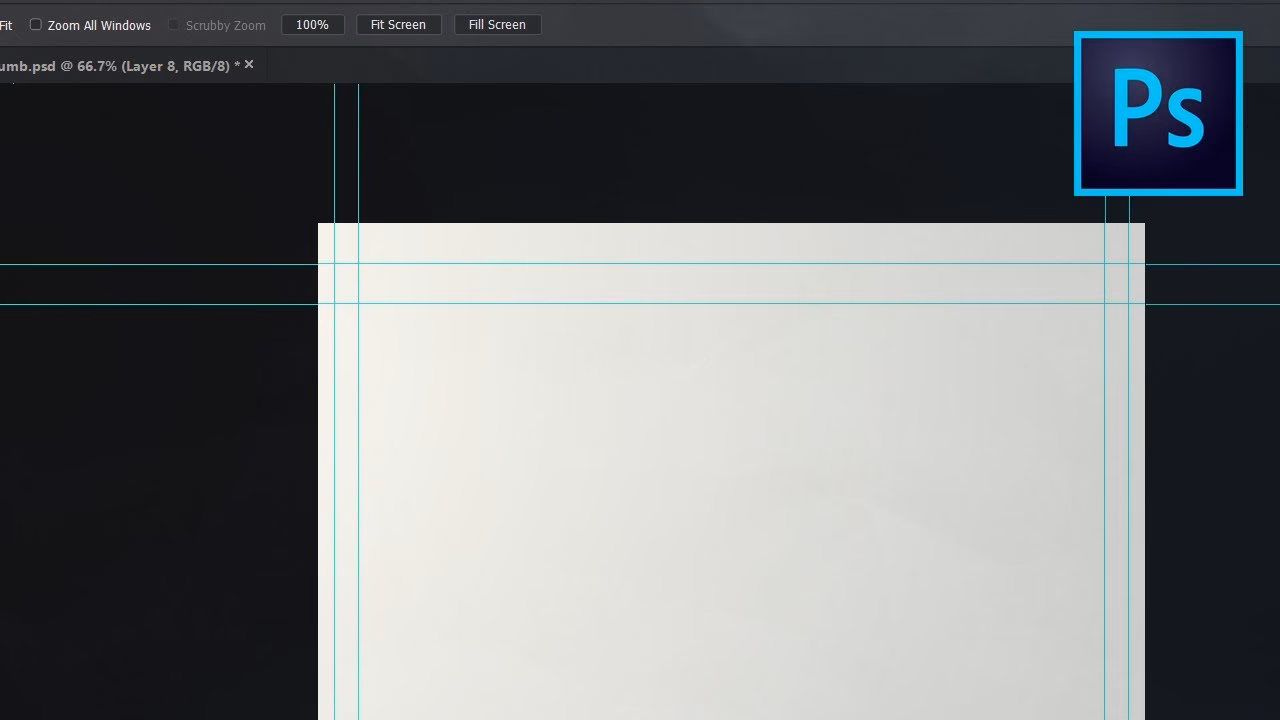Click the Fill Screen button

pos(497,24)
